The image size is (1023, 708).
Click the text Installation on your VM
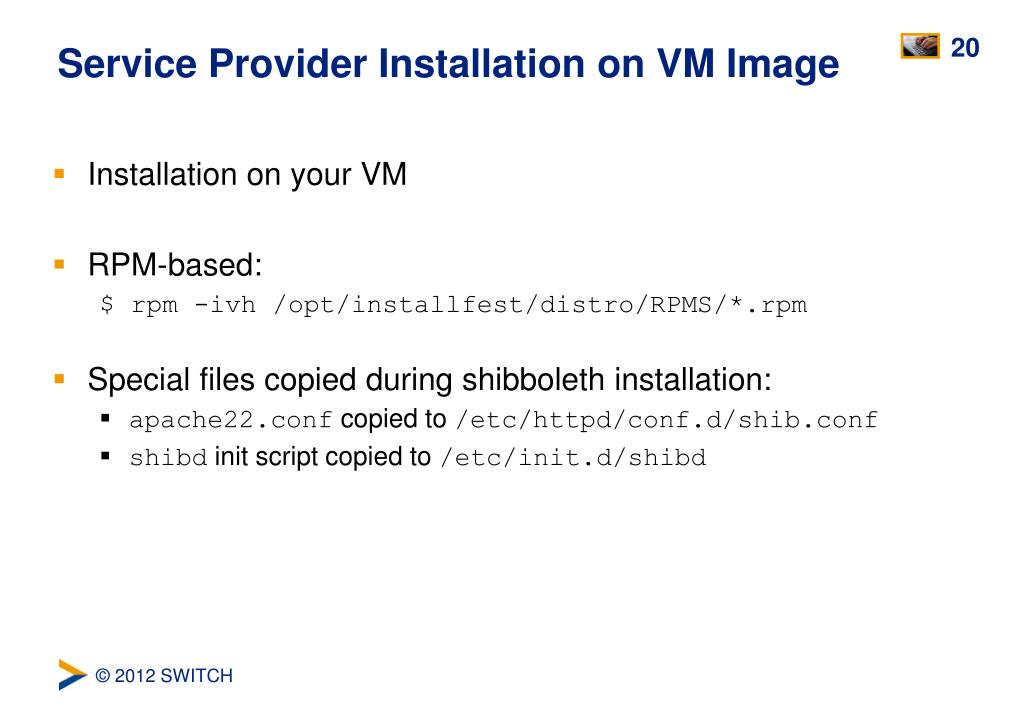tap(247, 176)
